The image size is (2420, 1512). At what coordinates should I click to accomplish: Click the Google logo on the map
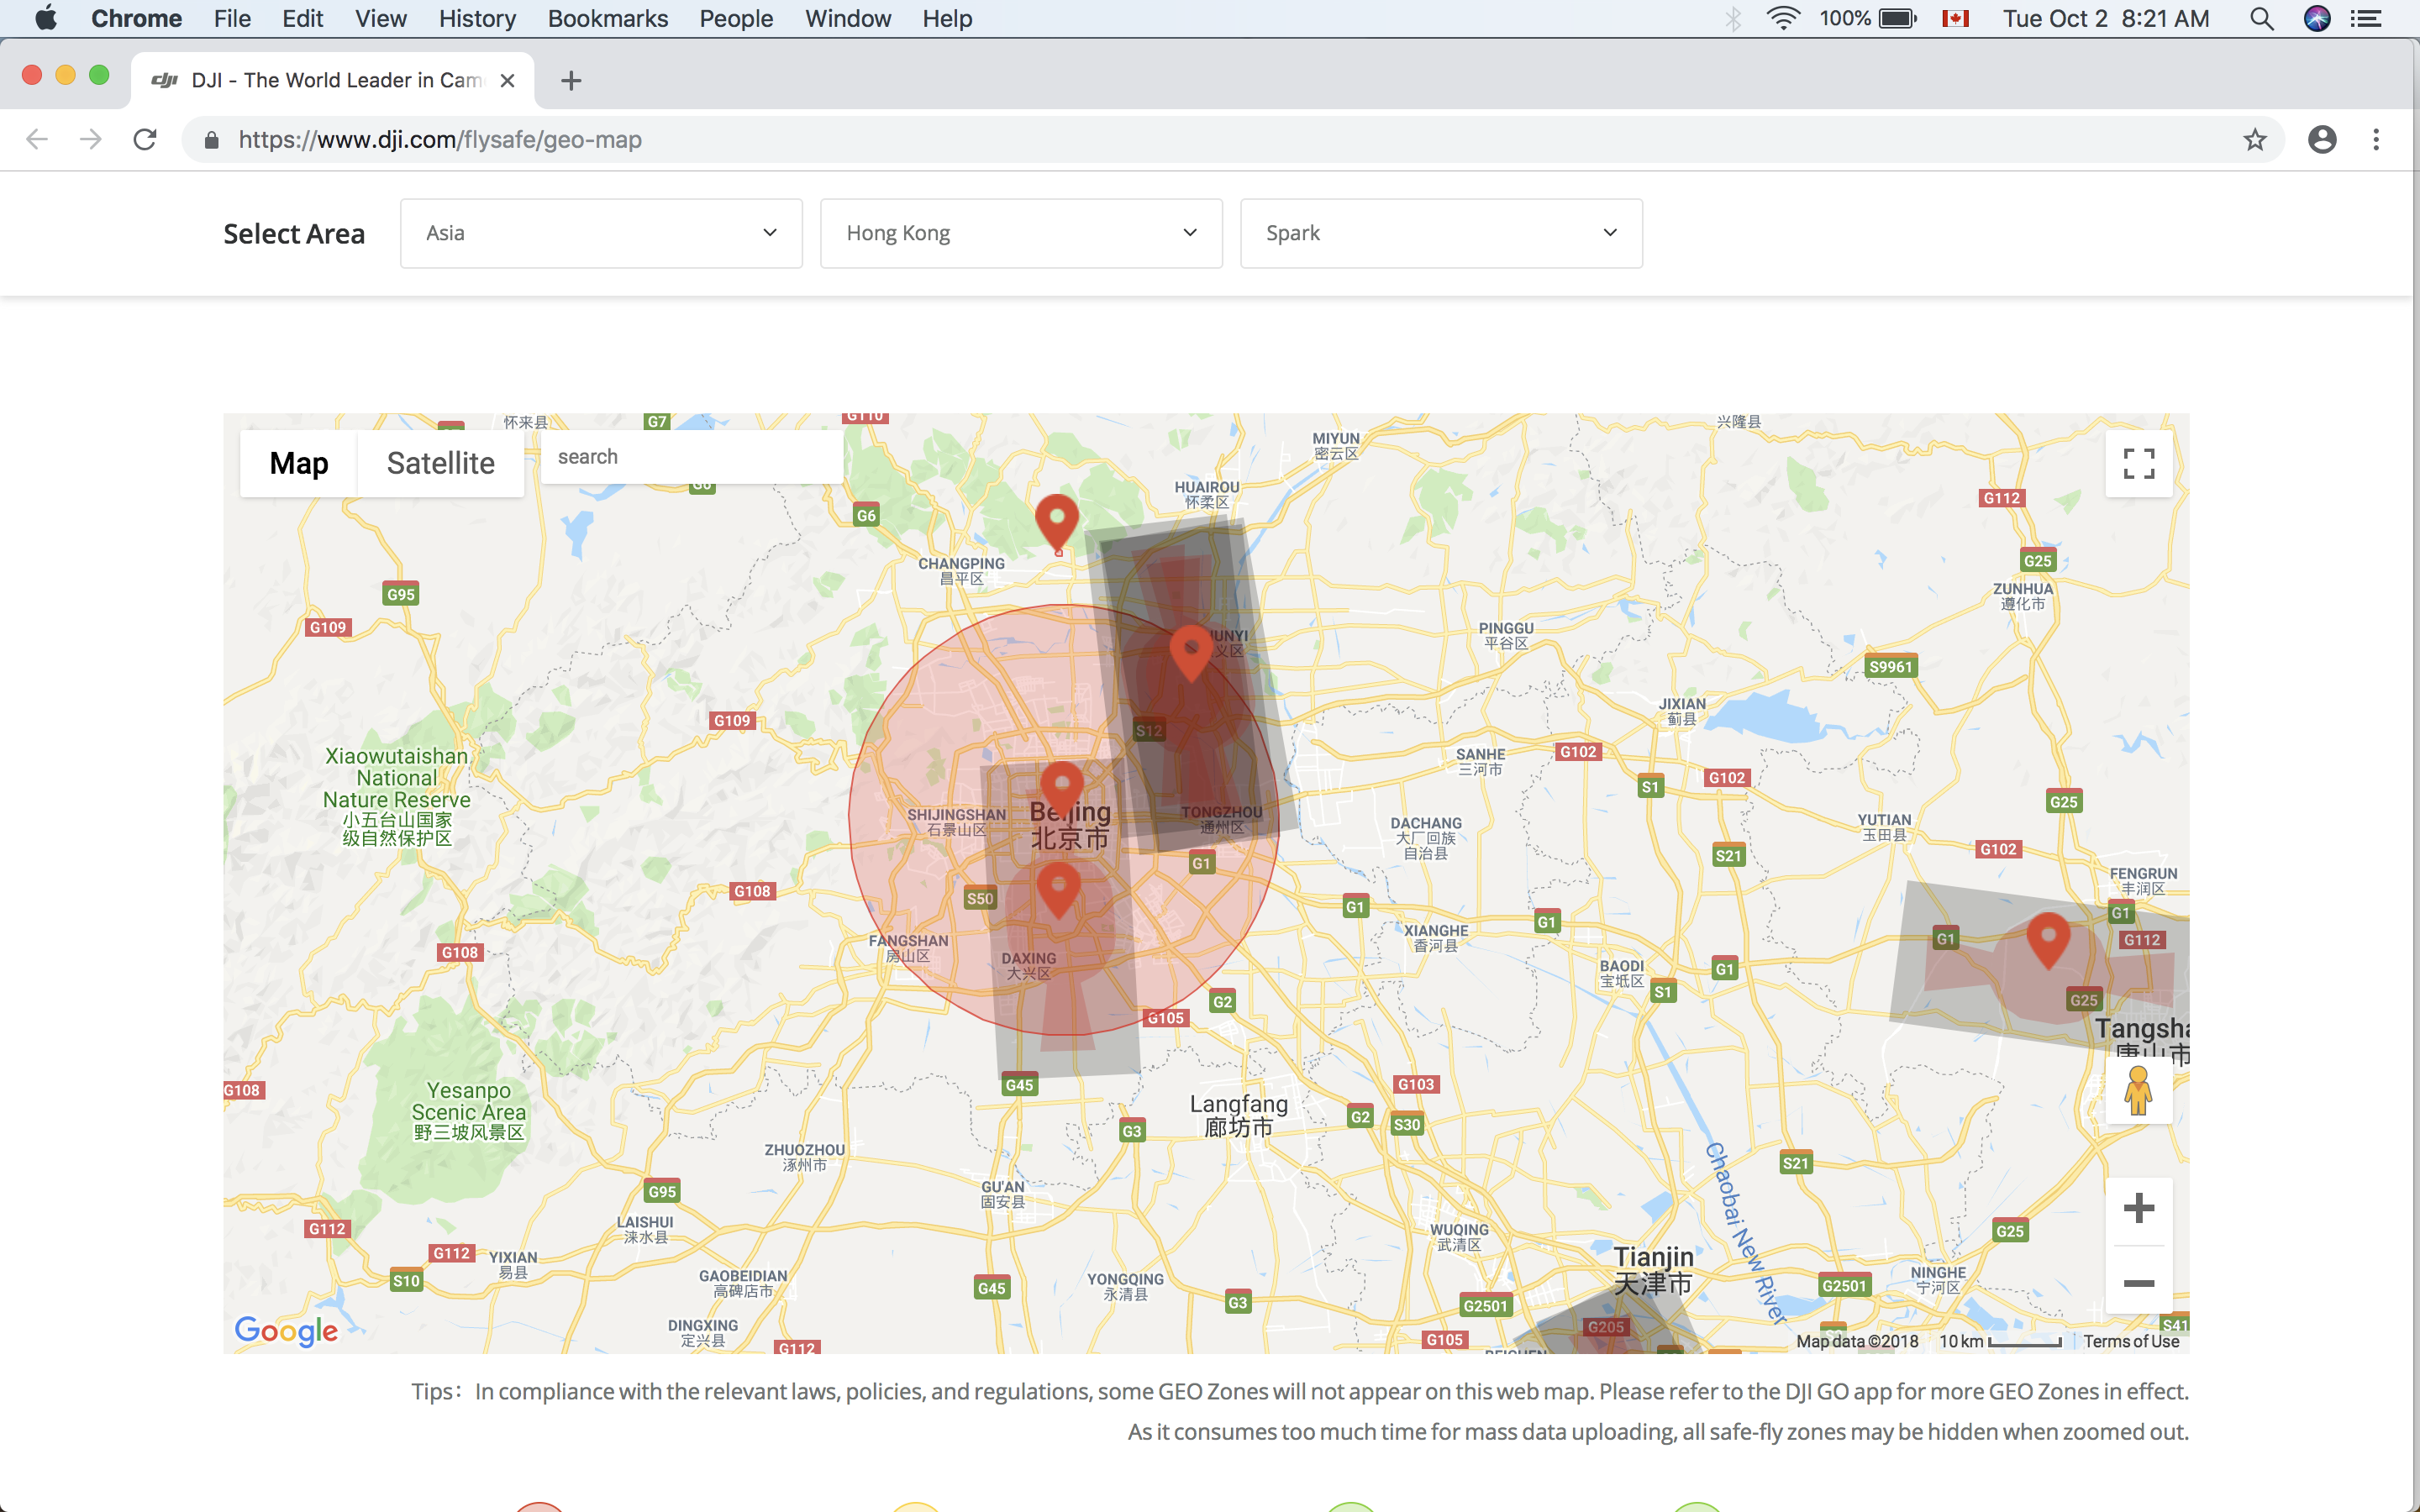pyautogui.click(x=286, y=1330)
